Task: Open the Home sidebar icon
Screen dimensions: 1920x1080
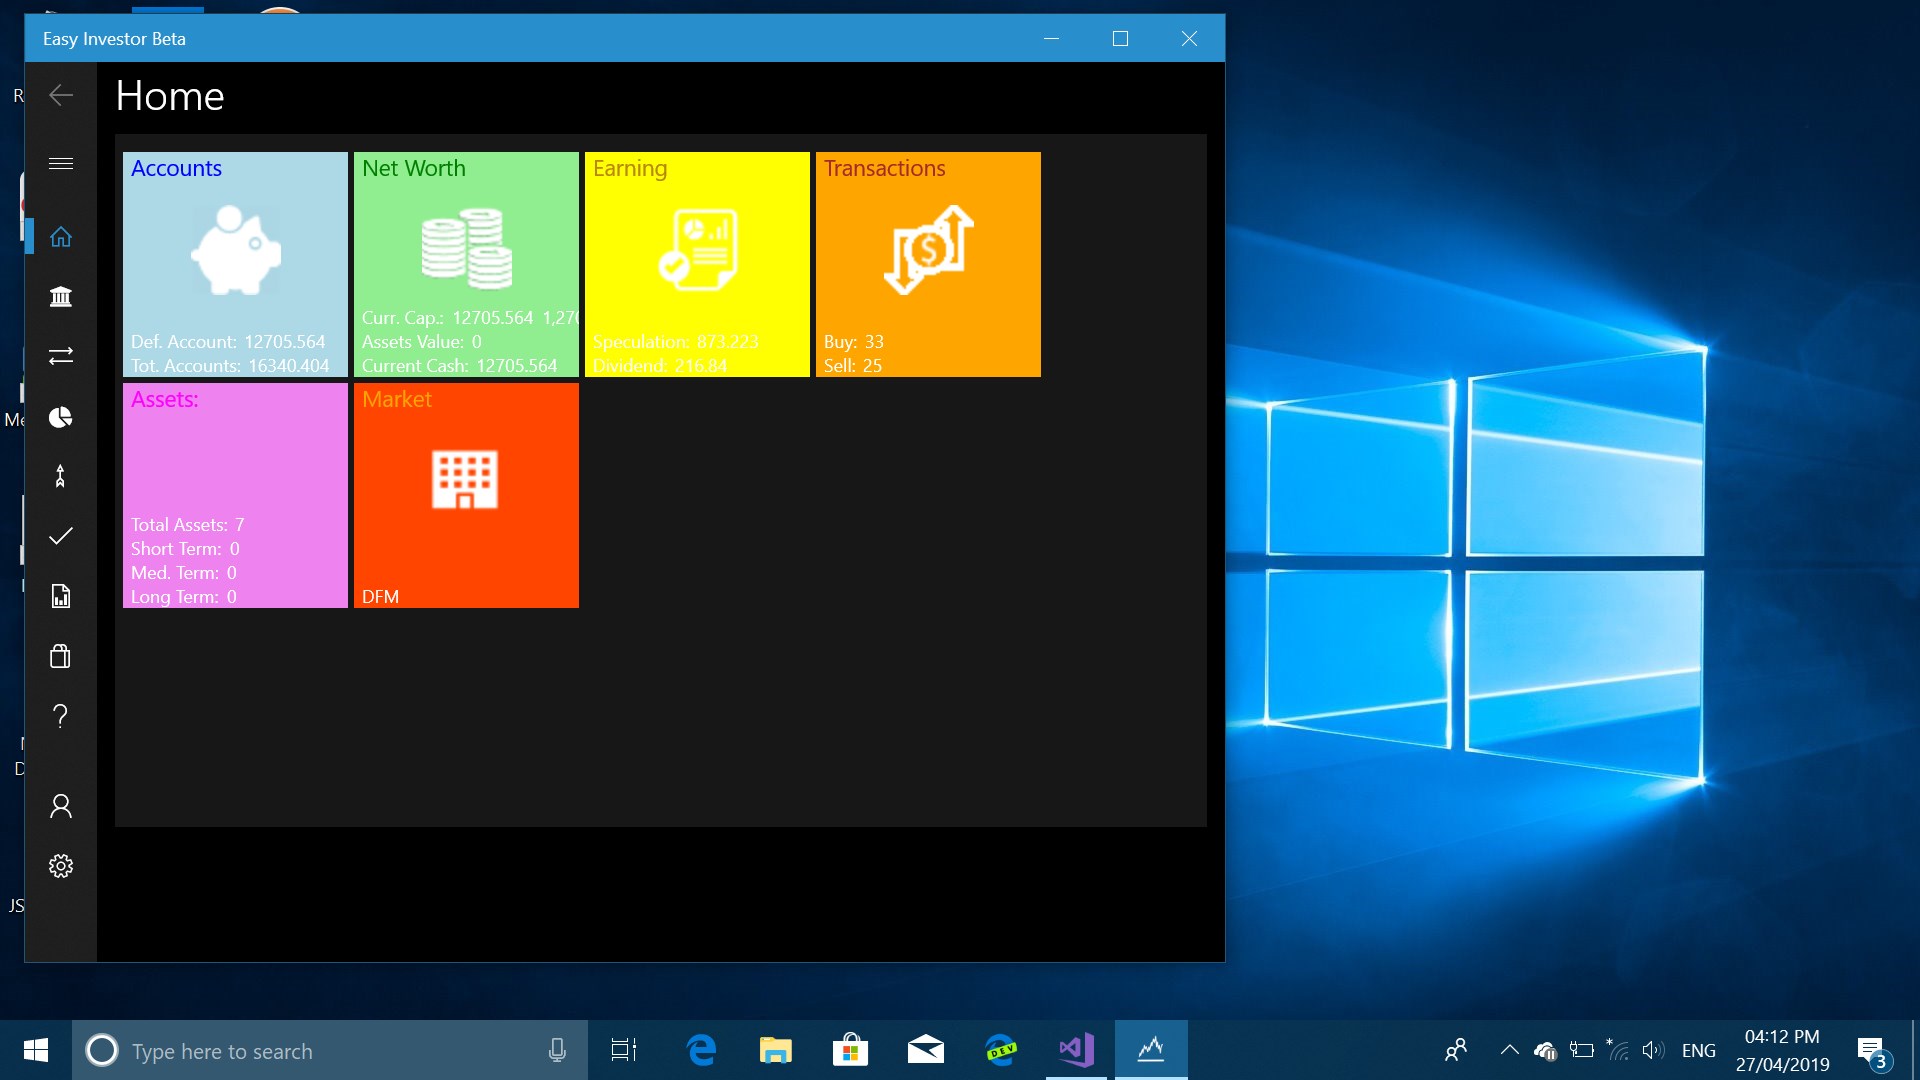Action: pyautogui.click(x=61, y=237)
